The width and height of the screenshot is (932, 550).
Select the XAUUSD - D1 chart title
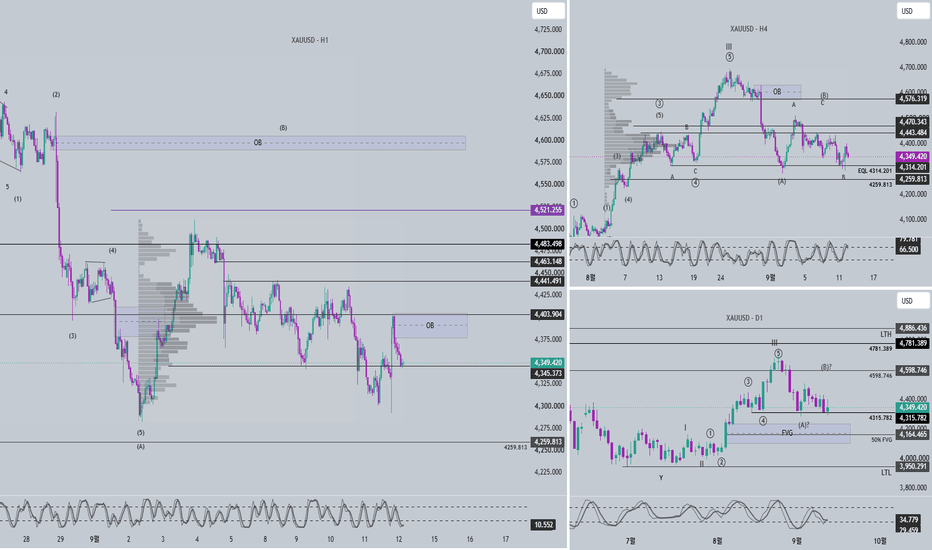pos(744,318)
